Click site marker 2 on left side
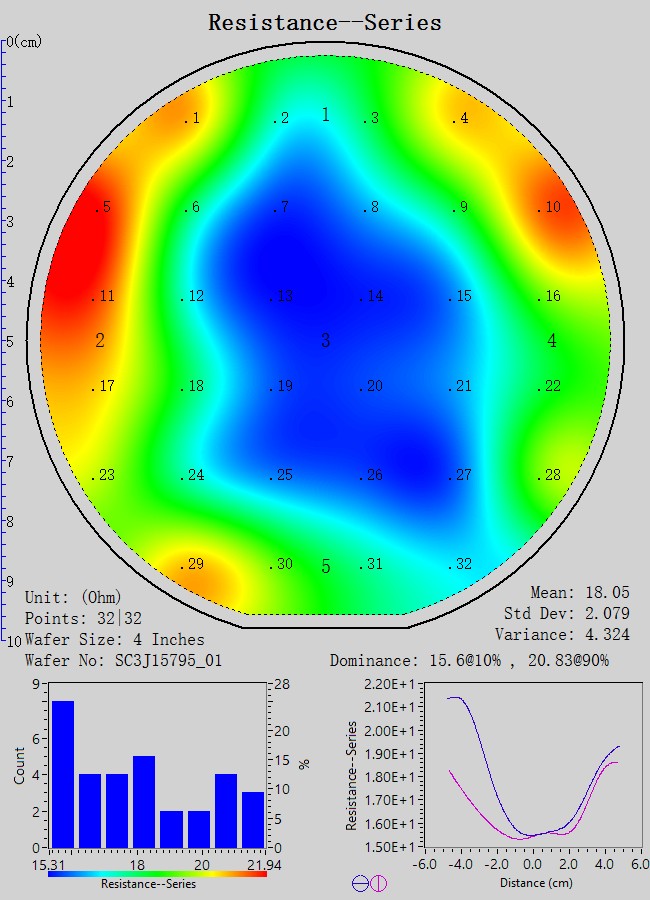650x900 pixels. [x=100, y=341]
